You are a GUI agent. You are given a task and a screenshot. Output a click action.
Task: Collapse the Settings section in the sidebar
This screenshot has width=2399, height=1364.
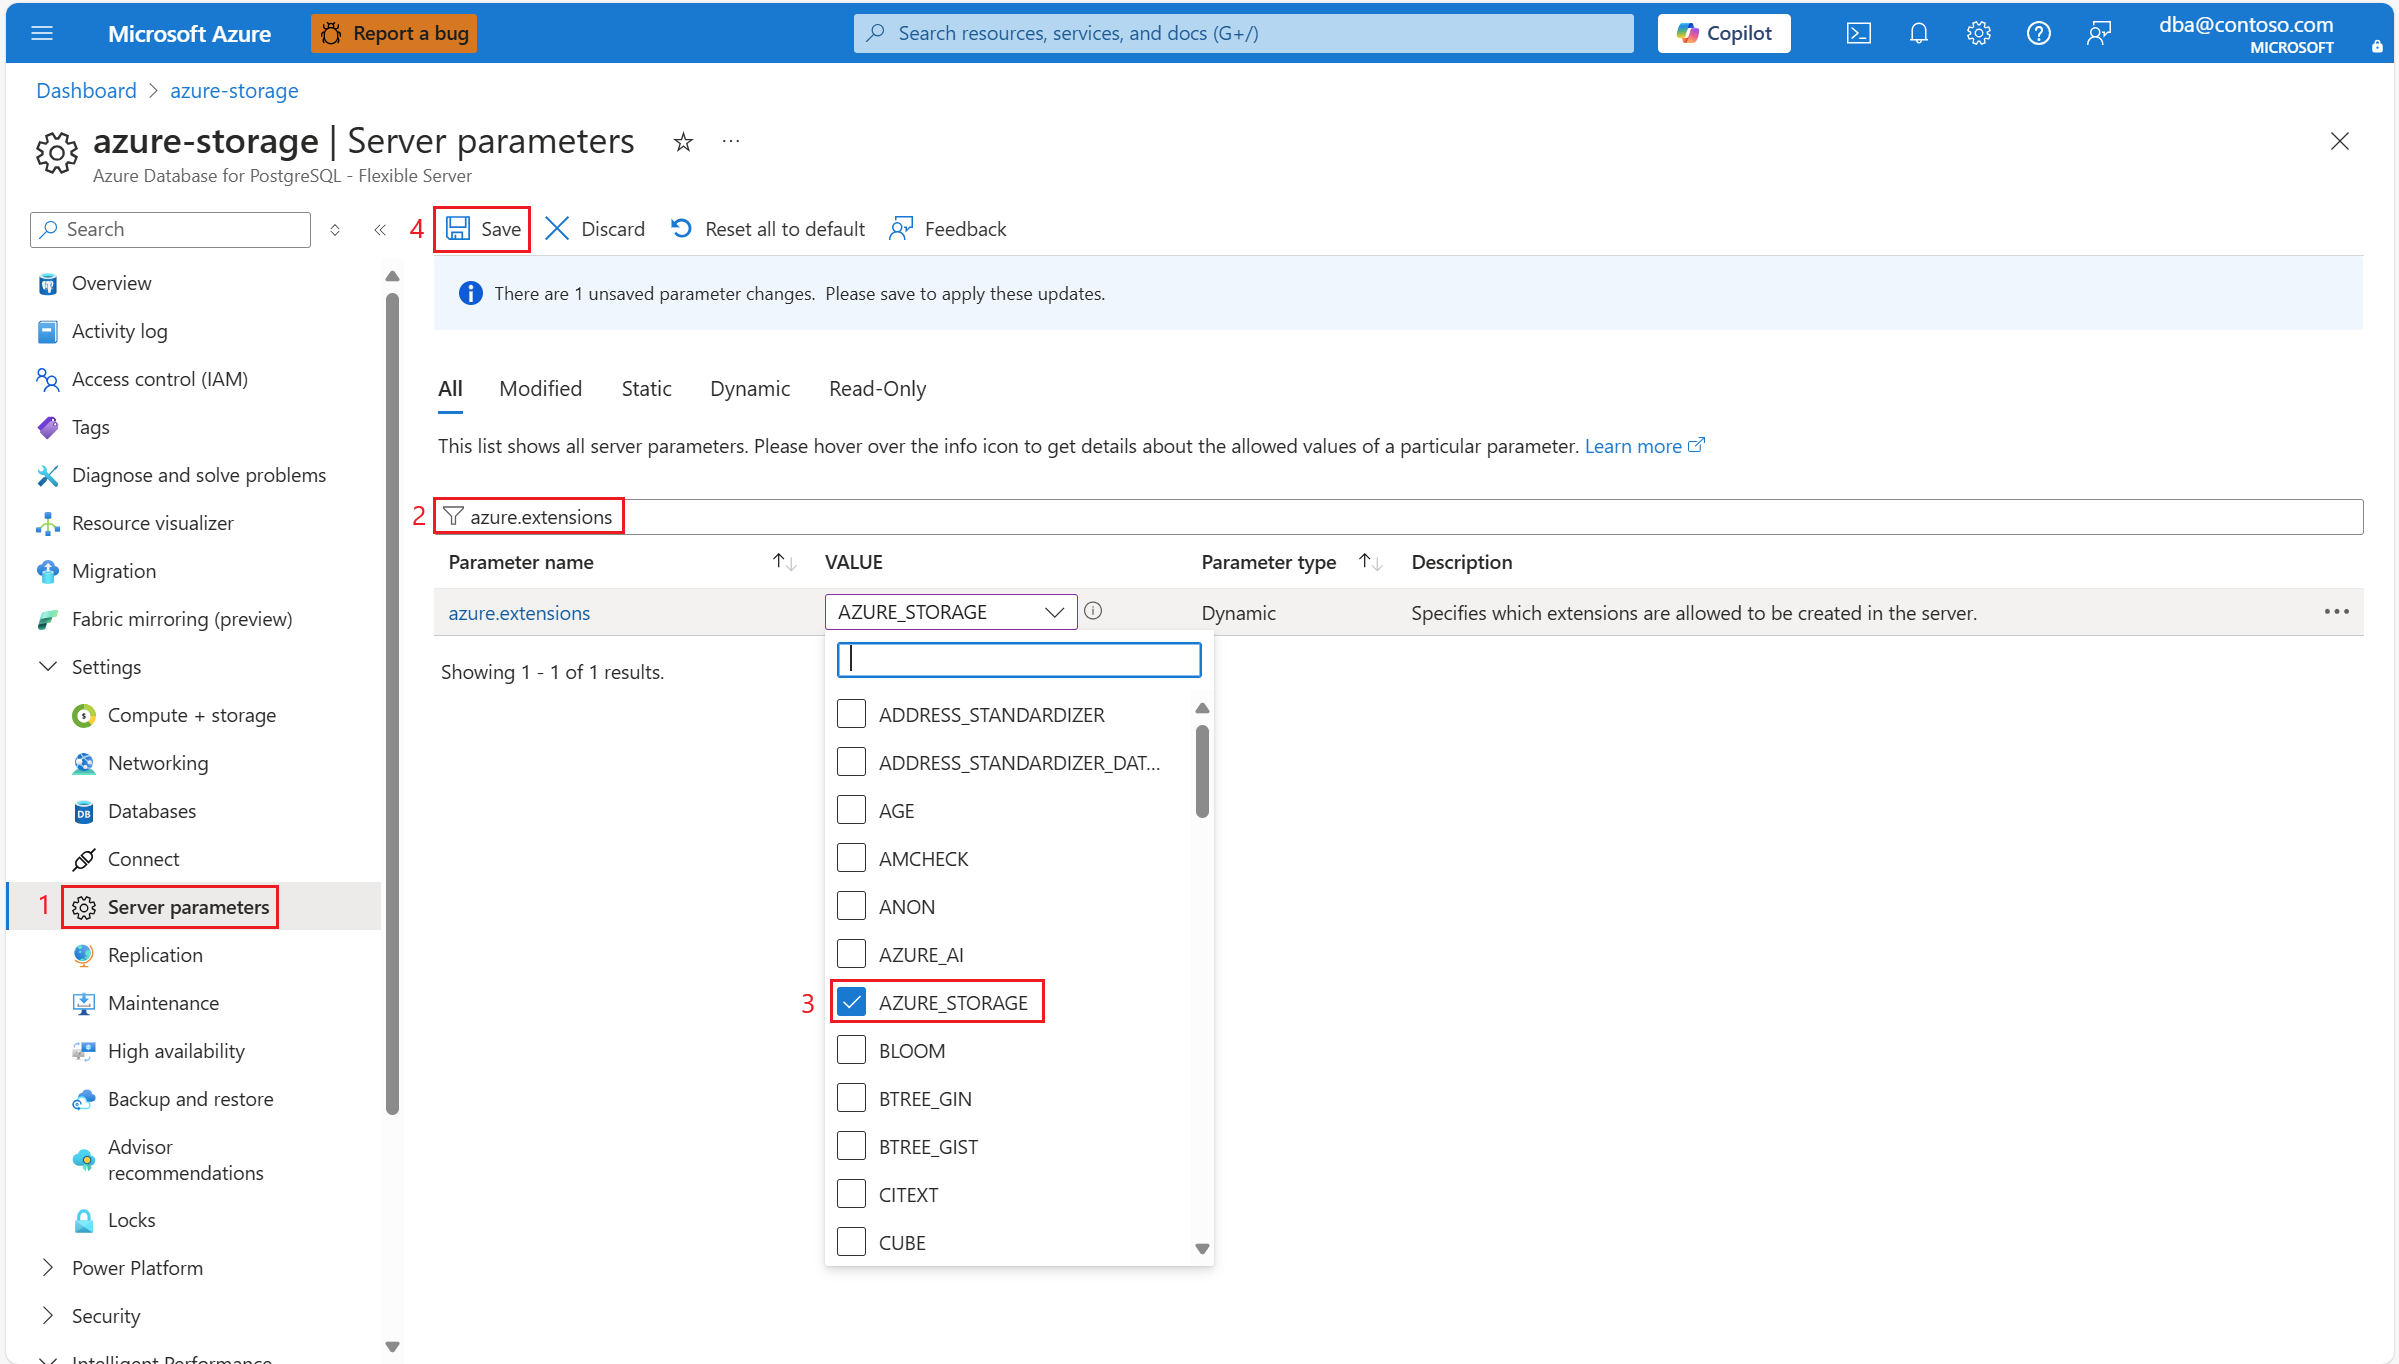(48, 667)
